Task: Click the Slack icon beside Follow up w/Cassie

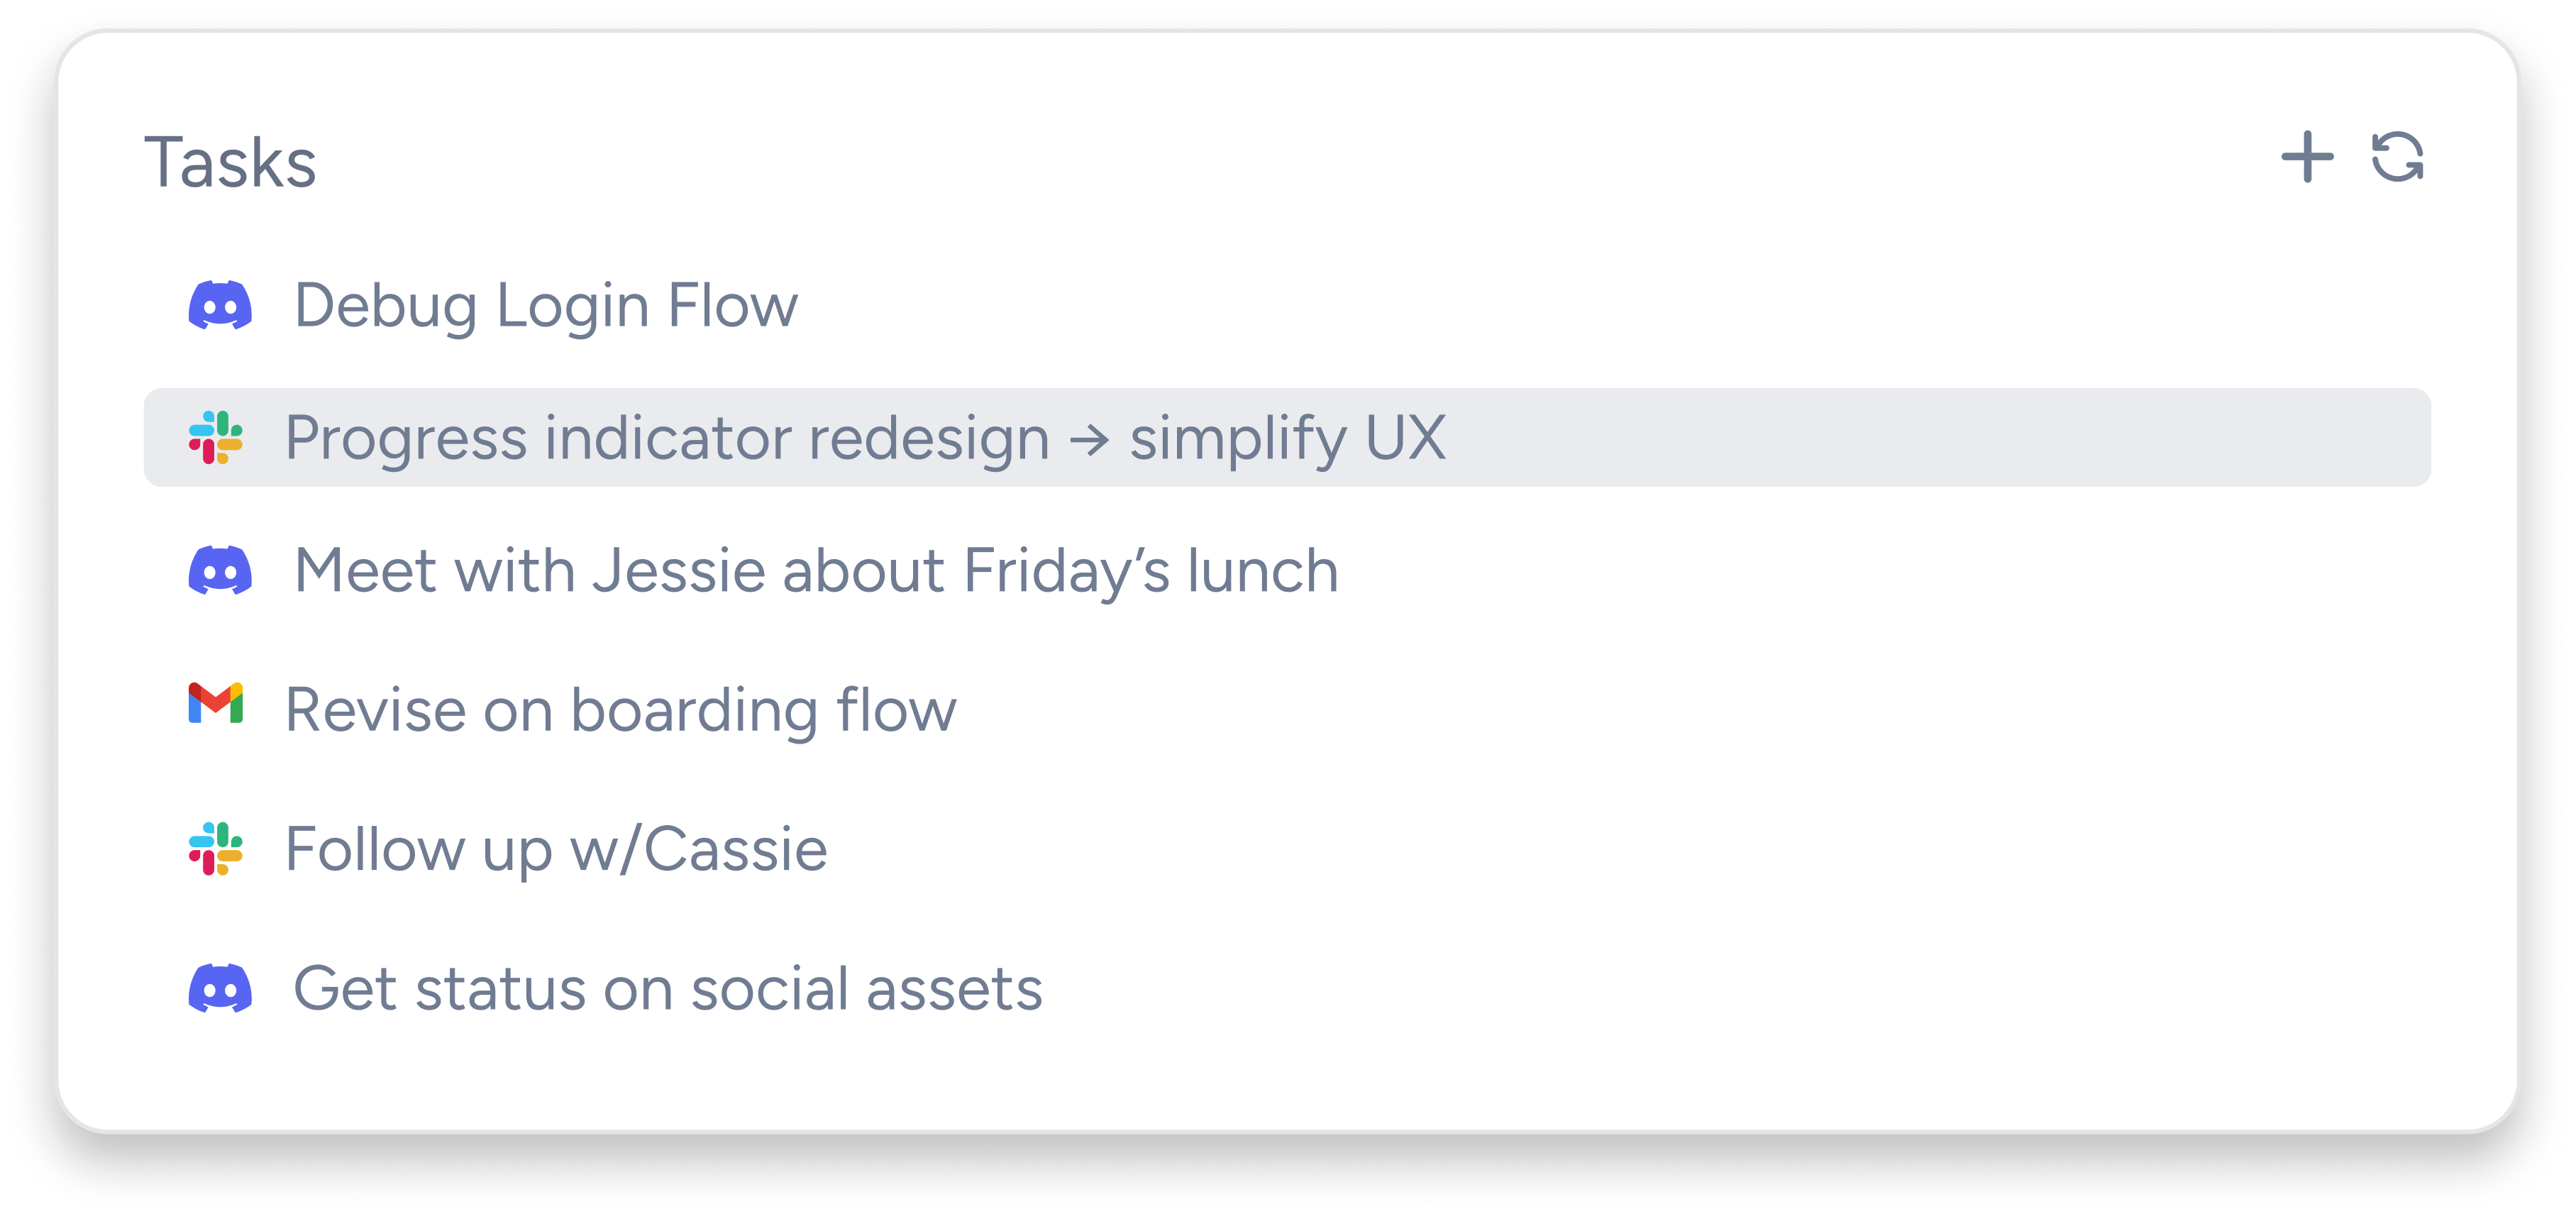Action: pyautogui.click(x=216, y=849)
